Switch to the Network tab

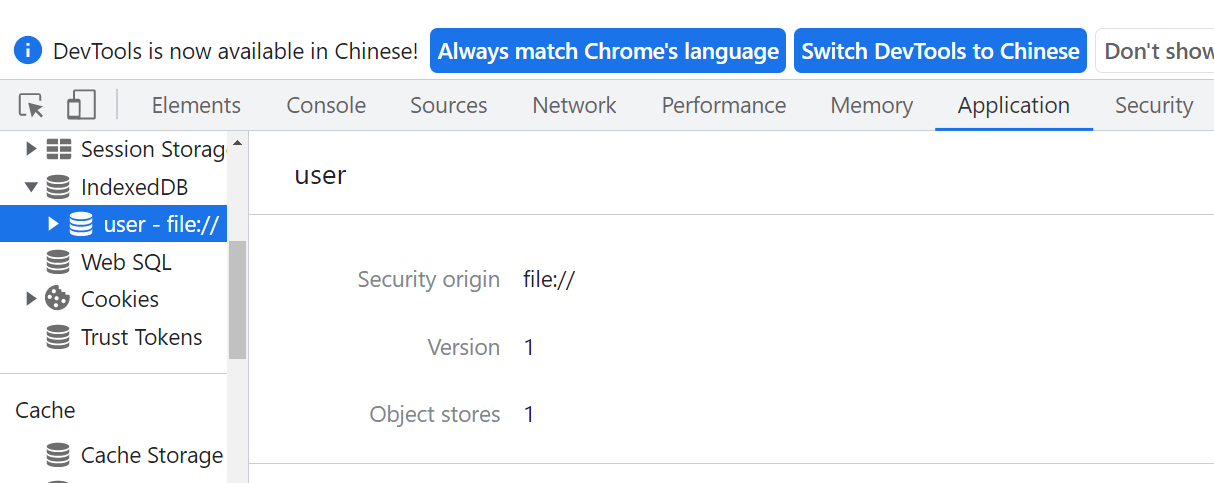tap(574, 105)
